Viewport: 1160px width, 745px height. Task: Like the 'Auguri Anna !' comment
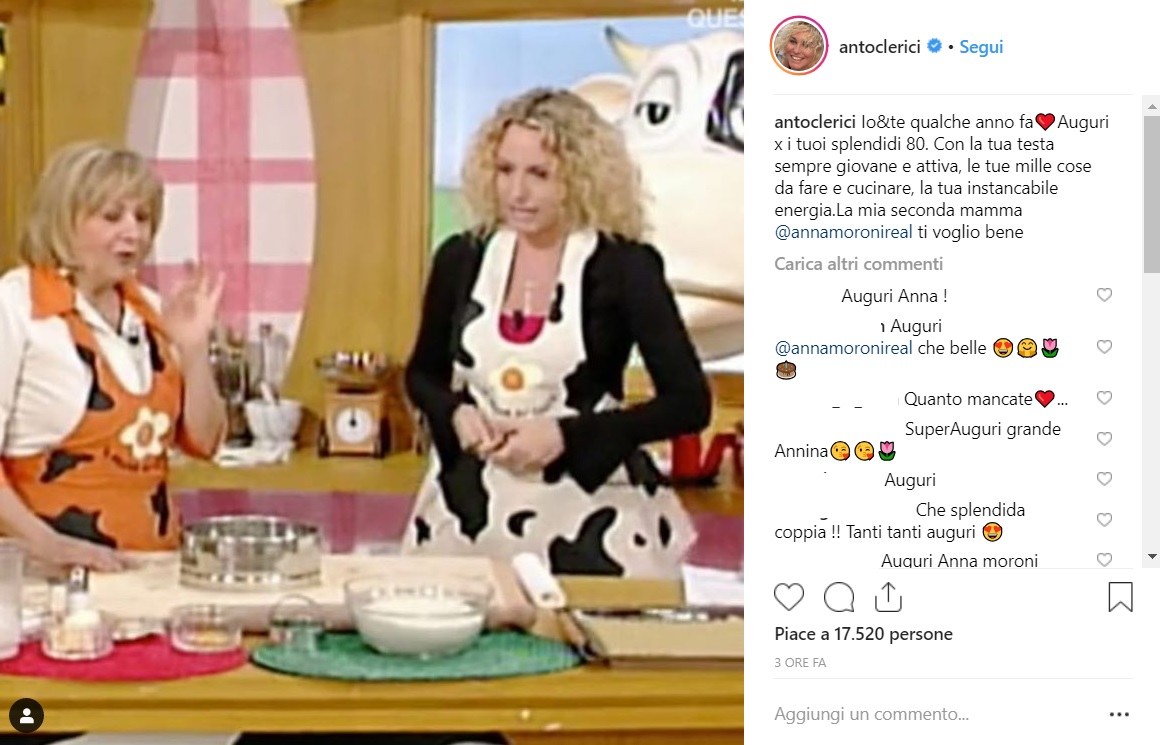coord(1104,295)
